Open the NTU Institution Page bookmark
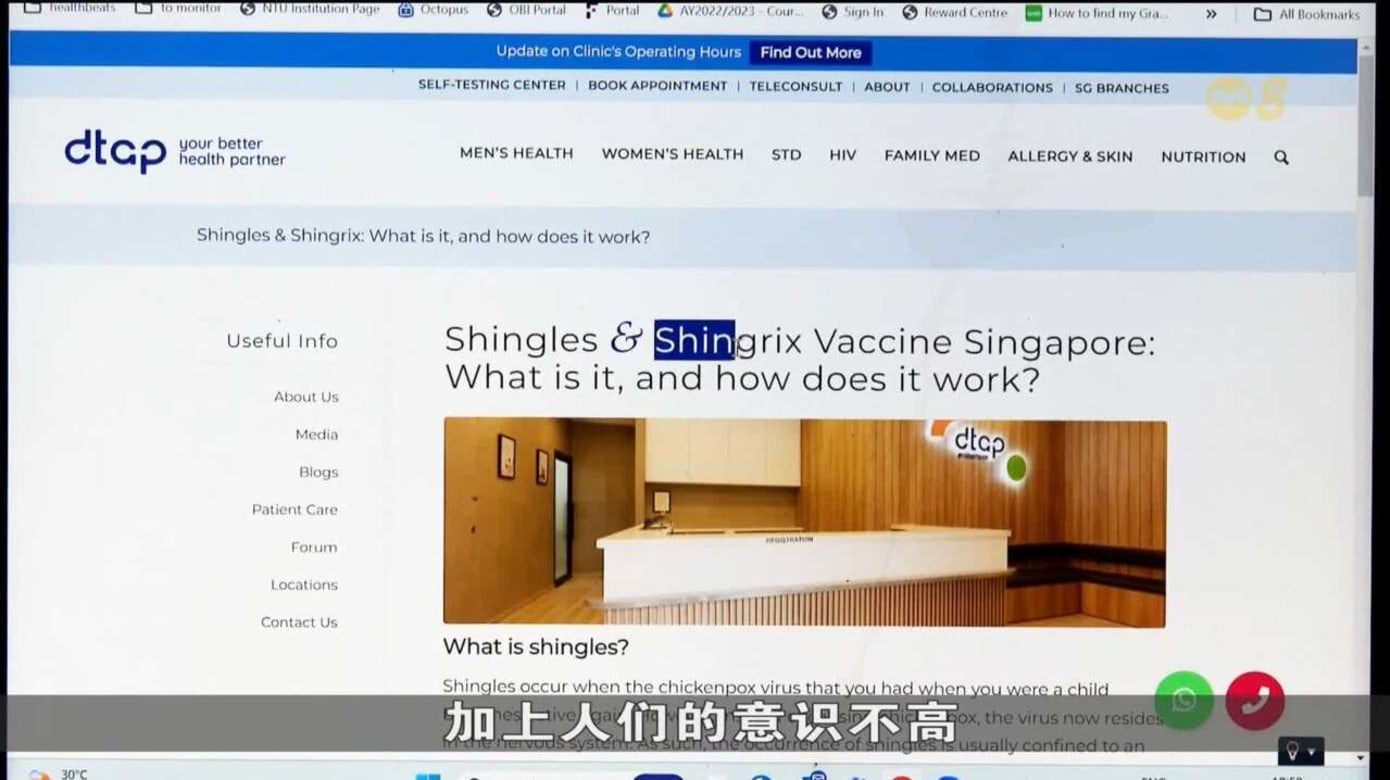Image resolution: width=1390 pixels, height=780 pixels. pyautogui.click(x=310, y=9)
